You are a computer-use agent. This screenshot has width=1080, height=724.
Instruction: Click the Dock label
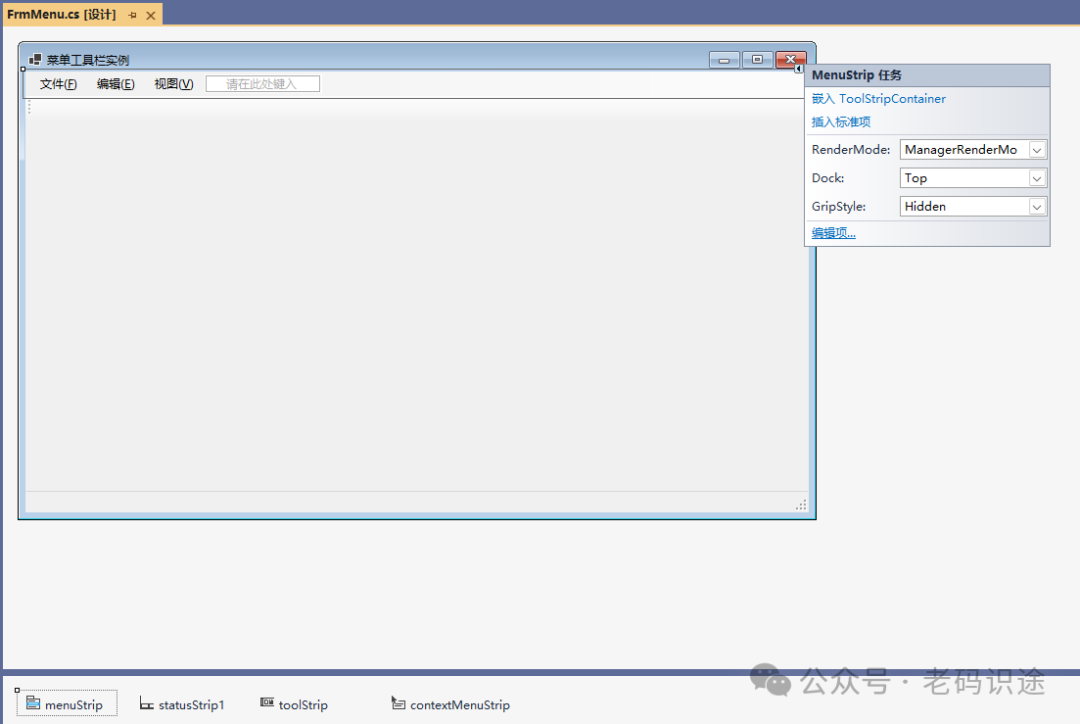[827, 178]
